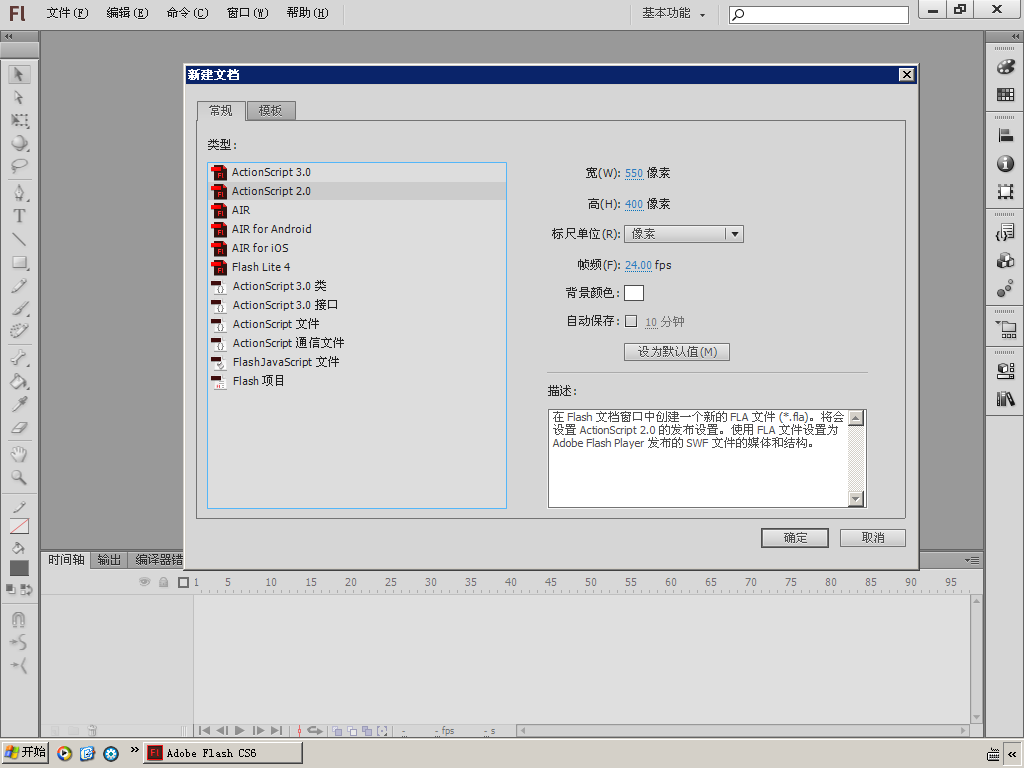
Task: Open the Swatches panel icon
Action: point(1006,95)
